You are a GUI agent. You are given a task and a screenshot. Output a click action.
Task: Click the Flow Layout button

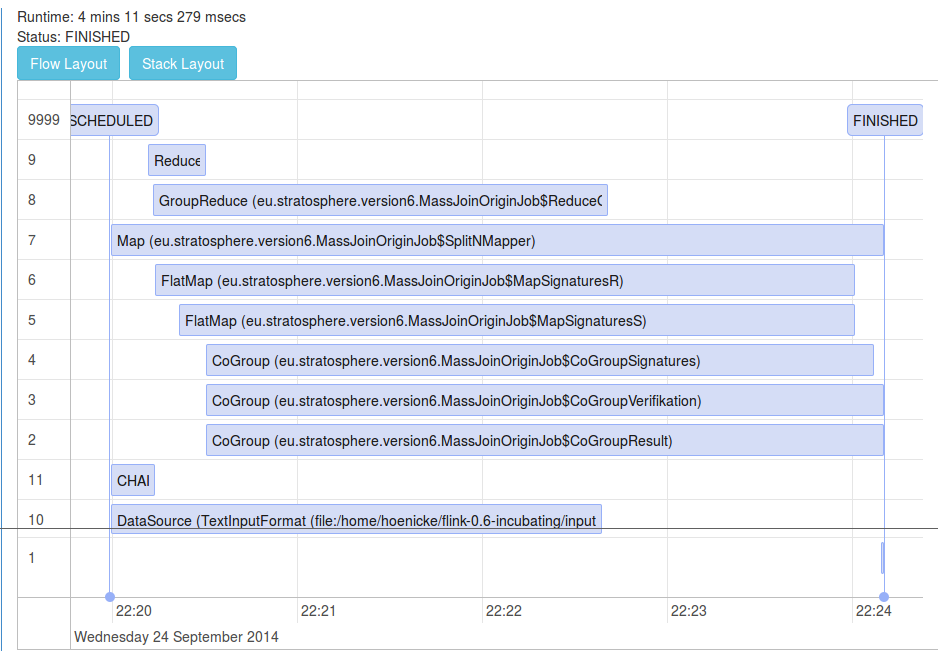tap(69, 64)
